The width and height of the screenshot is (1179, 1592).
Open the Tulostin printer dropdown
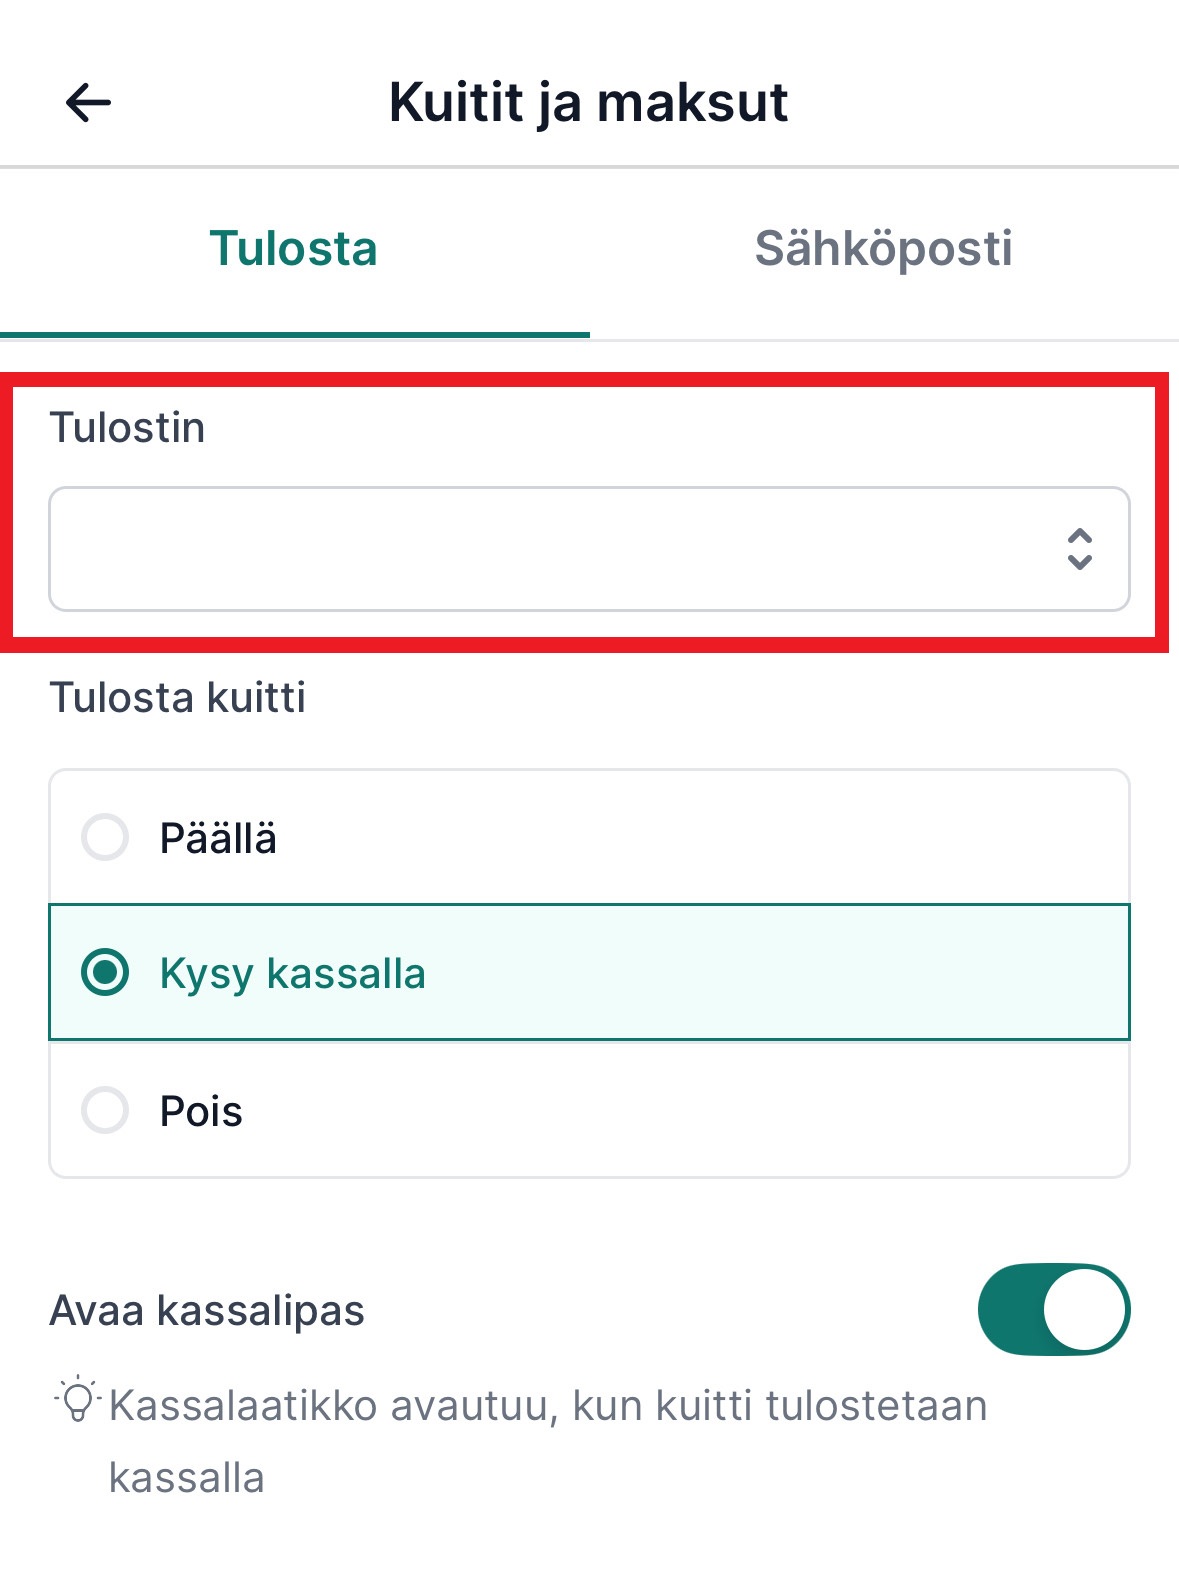coord(589,549)
